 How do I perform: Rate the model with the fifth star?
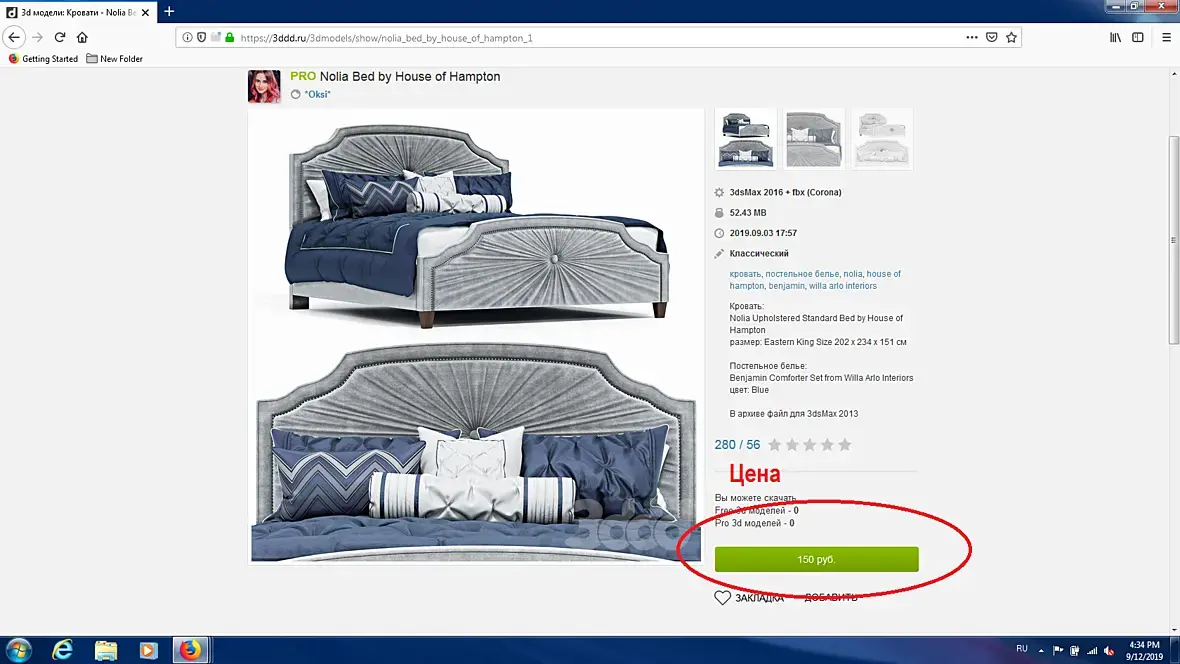(845, 445)
